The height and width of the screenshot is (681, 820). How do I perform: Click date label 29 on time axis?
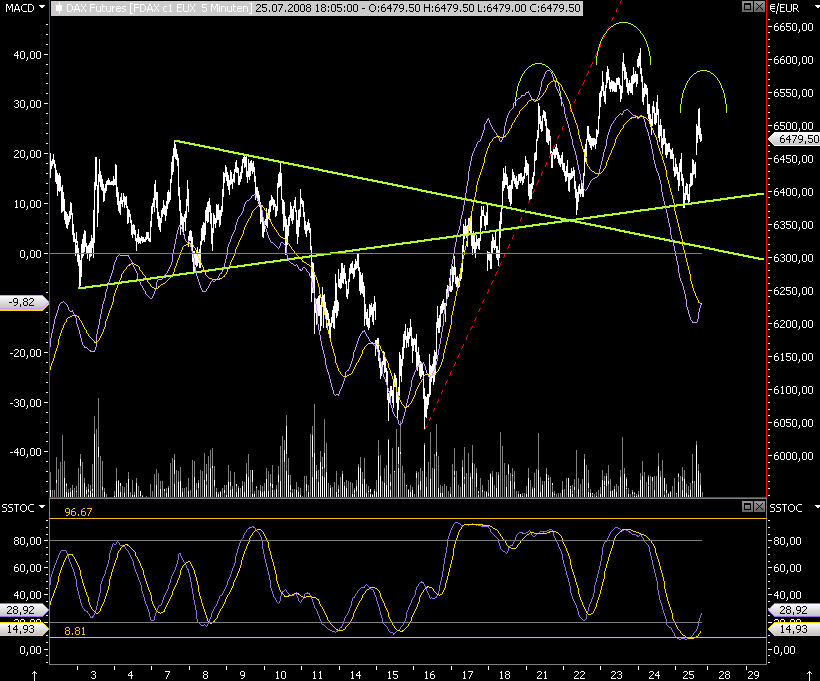tap(753, 675)
